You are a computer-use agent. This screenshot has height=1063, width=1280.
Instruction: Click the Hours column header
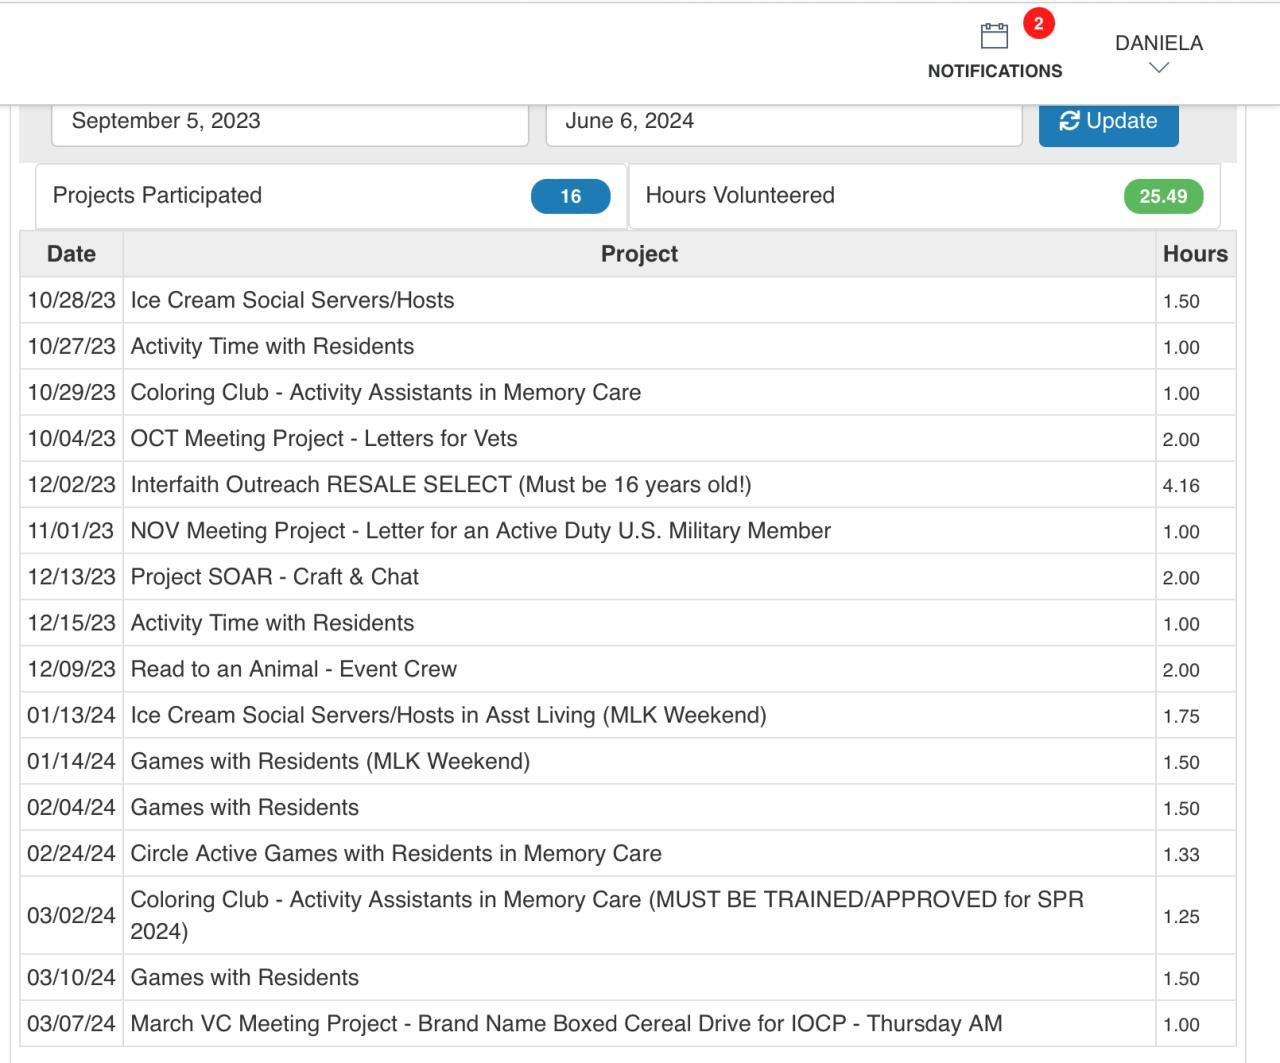pyautogui.click(x=1195, y=254)
